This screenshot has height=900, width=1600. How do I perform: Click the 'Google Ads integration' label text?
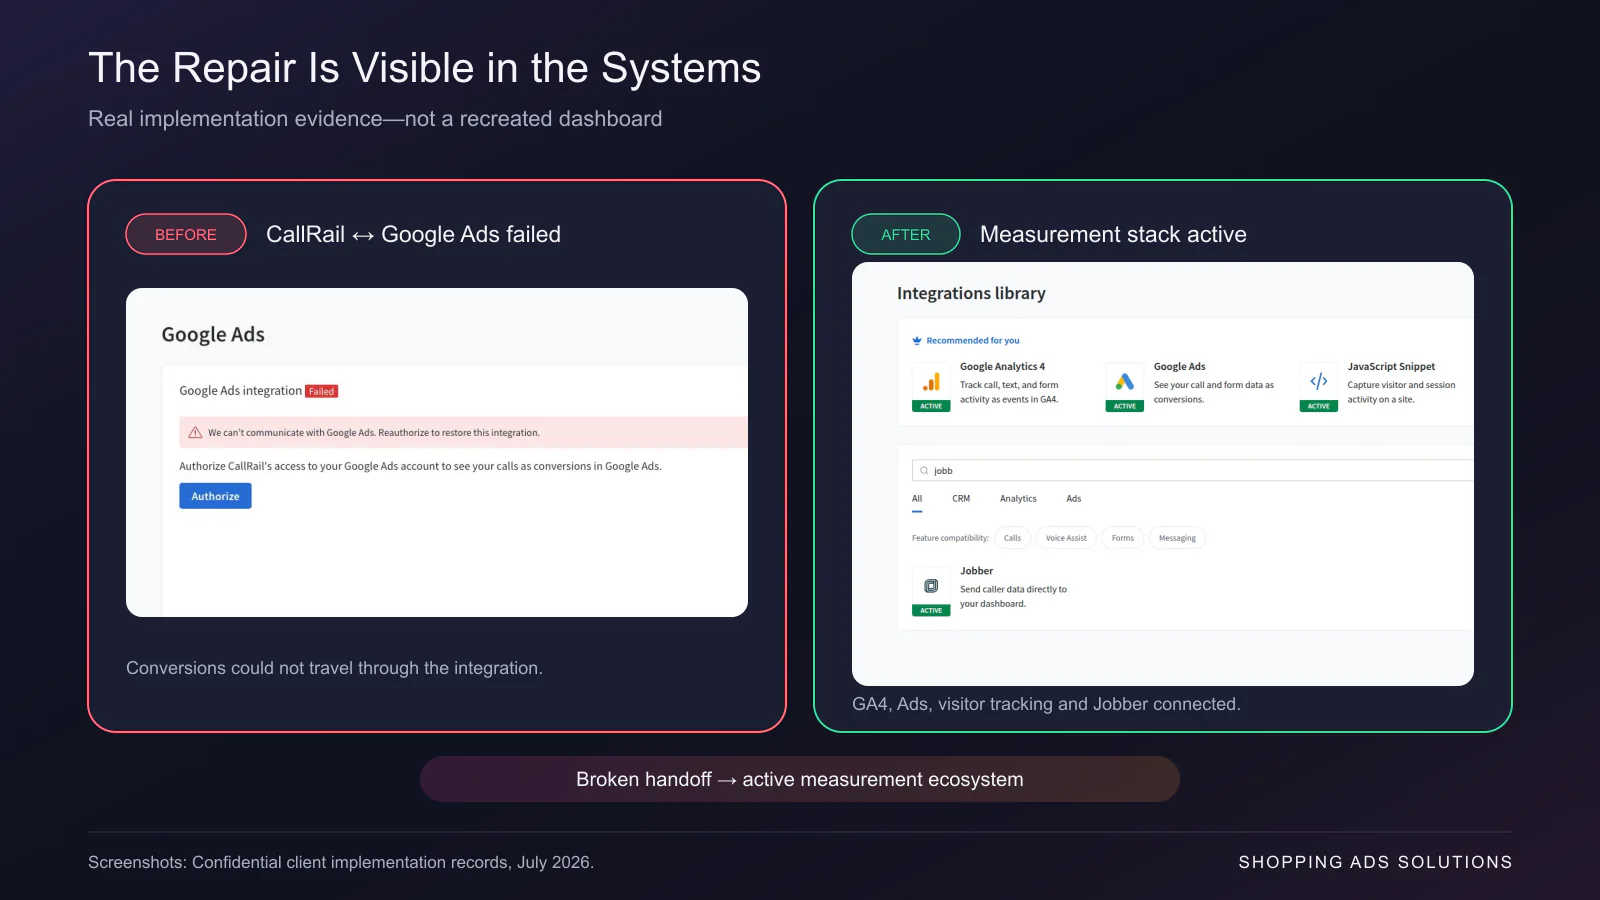click(x=240, y=391)
